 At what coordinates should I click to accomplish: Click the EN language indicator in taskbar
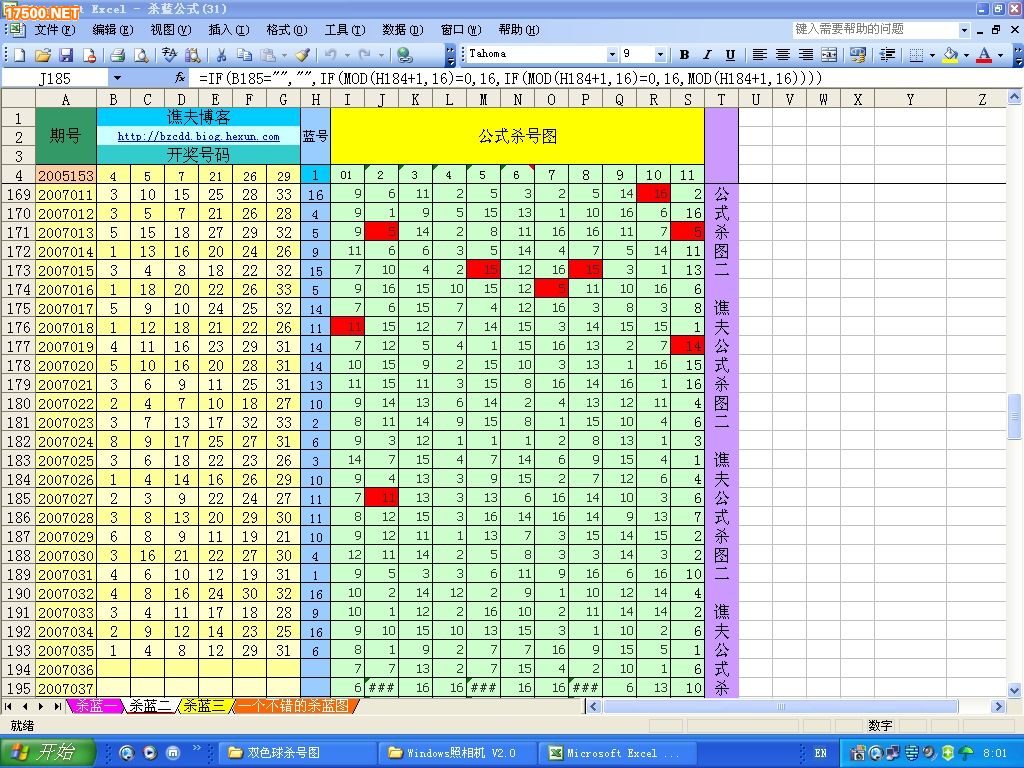point(820,753)
